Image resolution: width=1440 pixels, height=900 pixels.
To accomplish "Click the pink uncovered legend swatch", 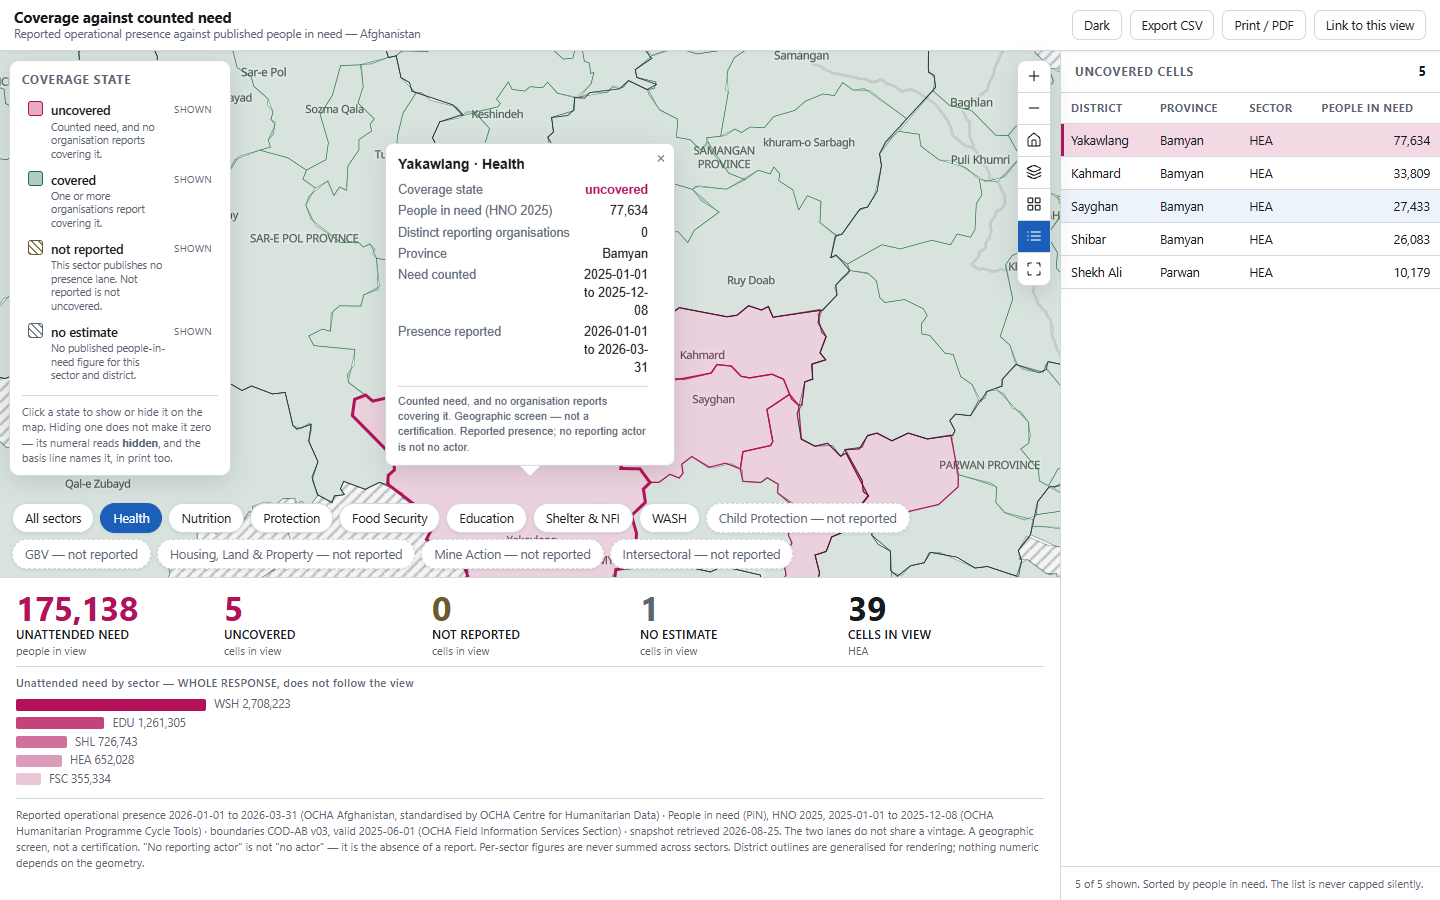I will tap(35, 109).
